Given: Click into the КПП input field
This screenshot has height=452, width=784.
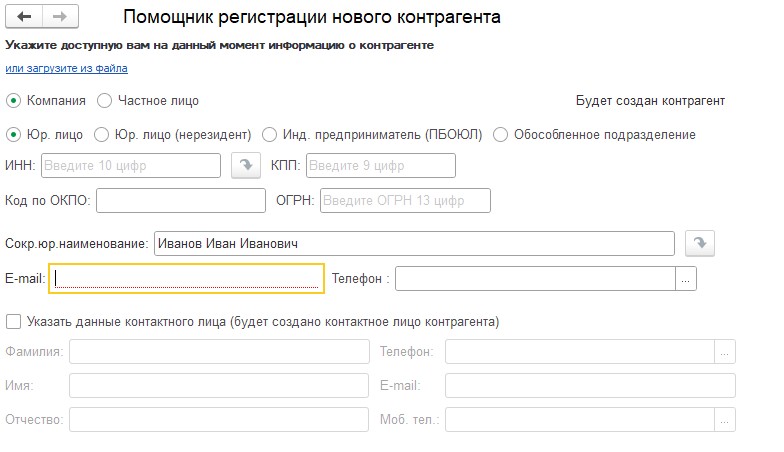Looking at the screenshot, I should click(380, 166).
